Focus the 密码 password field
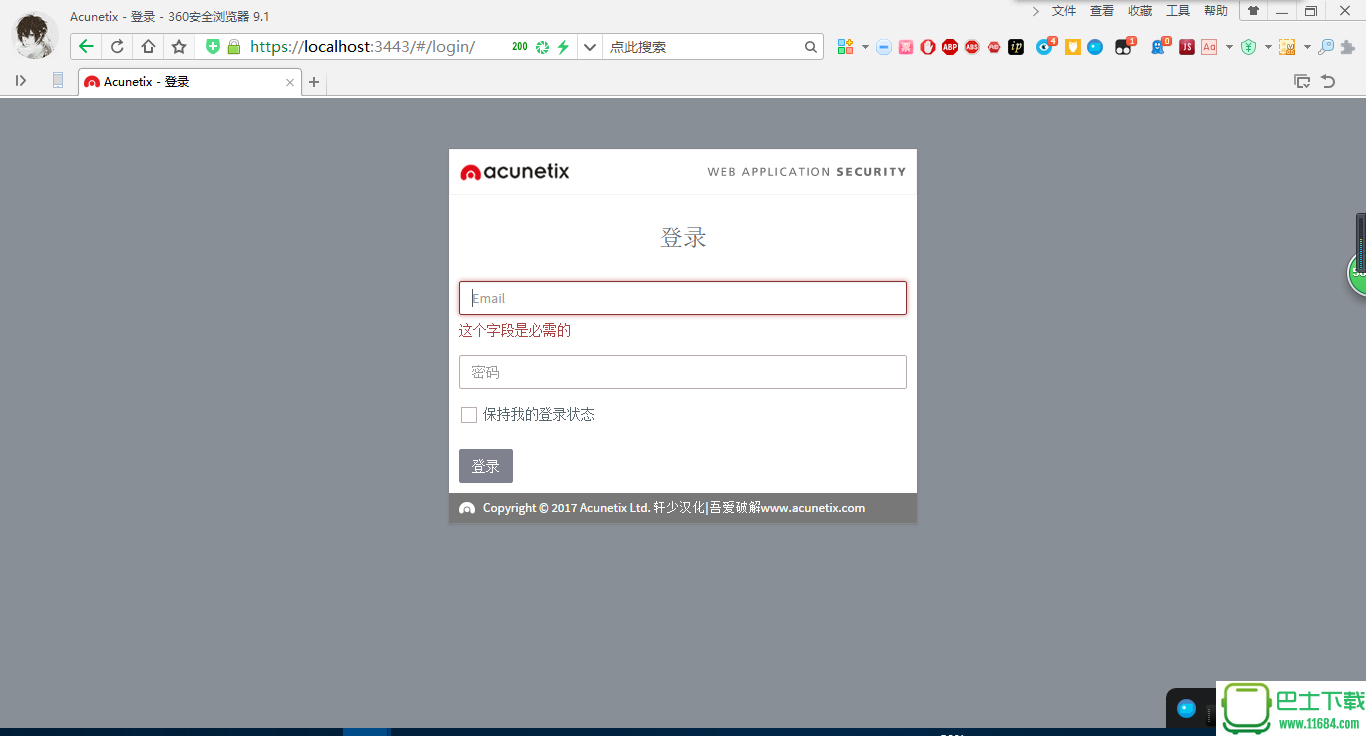 click(x=683, y=372)
